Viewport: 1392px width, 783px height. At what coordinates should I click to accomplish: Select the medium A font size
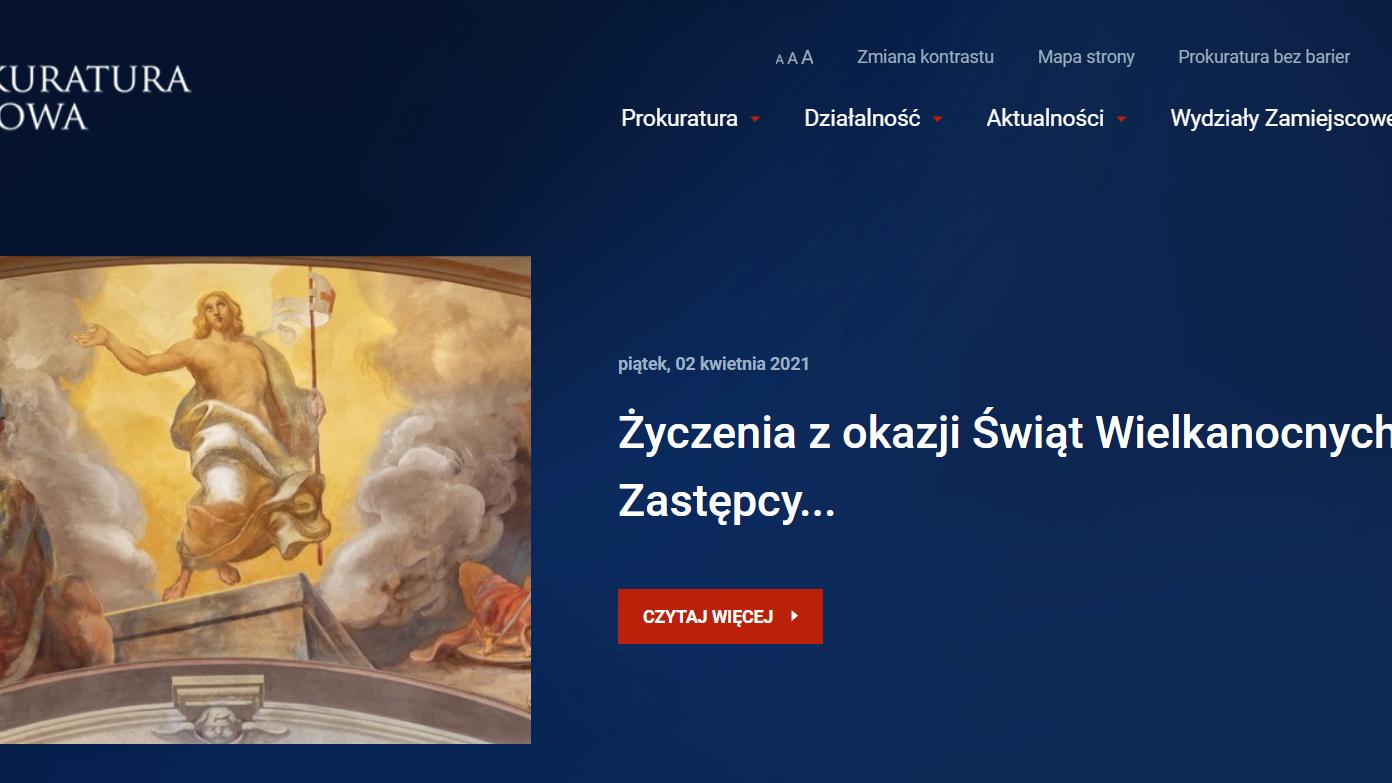pos(792,58)
